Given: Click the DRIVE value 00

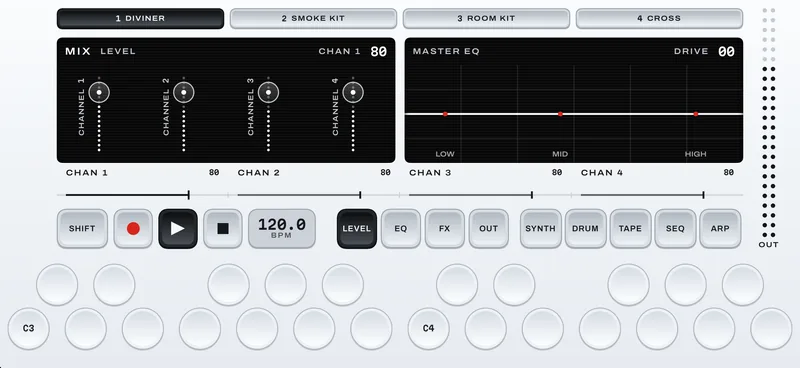Looking at the screenshot, I should (x=726, y=52).
